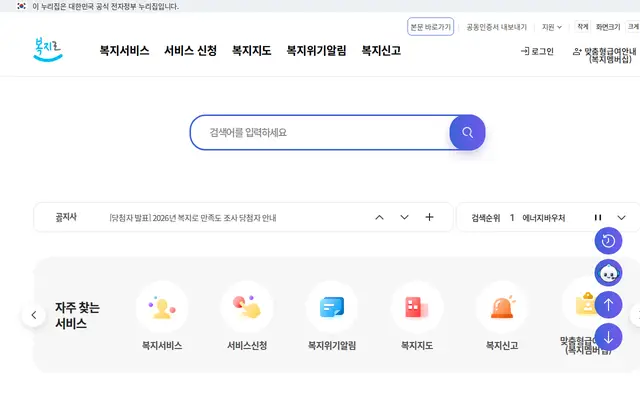Click the Korean flag government banner icon

(22, 6)
